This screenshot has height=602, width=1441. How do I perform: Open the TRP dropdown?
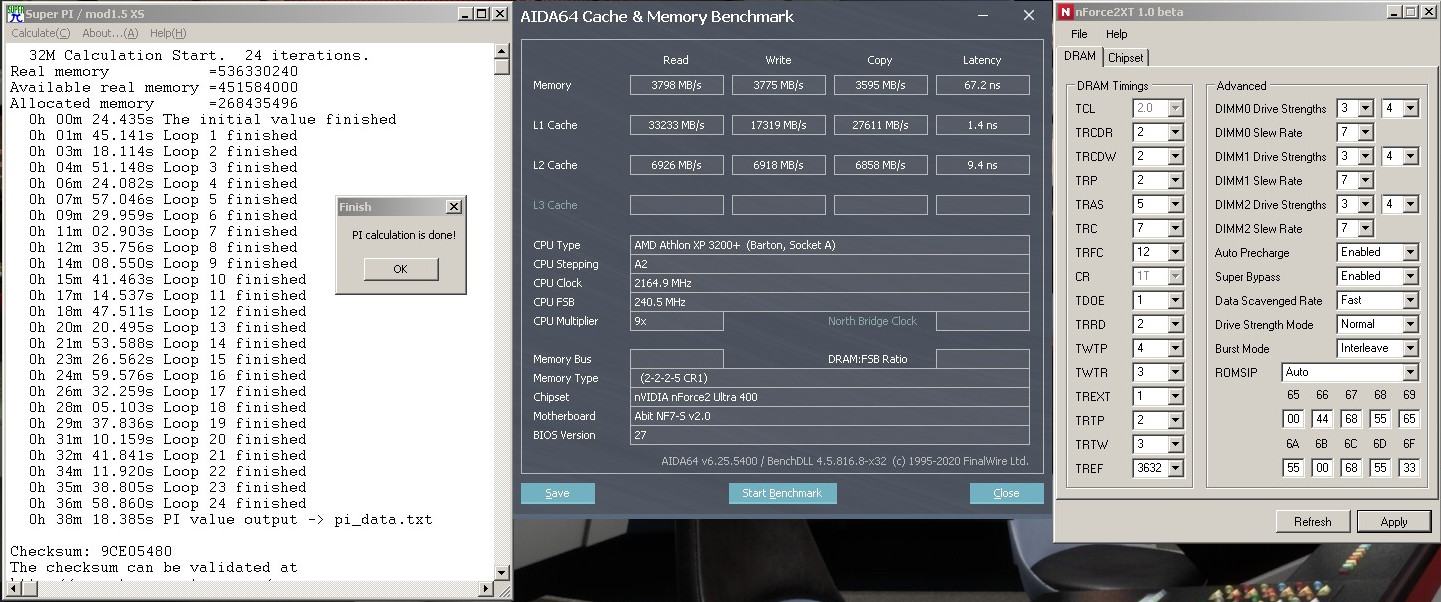click(1175, 180)
